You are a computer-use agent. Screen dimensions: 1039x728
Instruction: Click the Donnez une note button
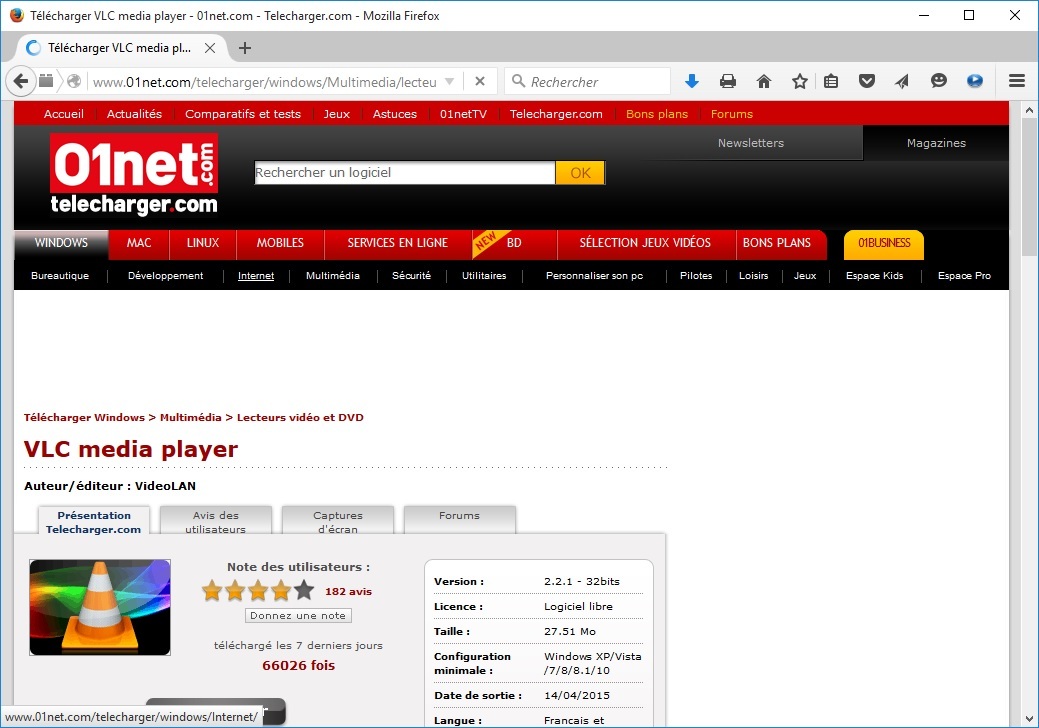point(298,615)
